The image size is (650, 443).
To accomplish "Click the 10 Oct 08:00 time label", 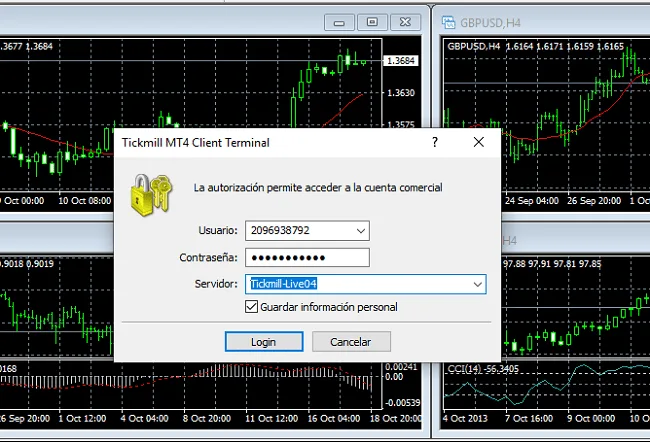I will (85, 201).
